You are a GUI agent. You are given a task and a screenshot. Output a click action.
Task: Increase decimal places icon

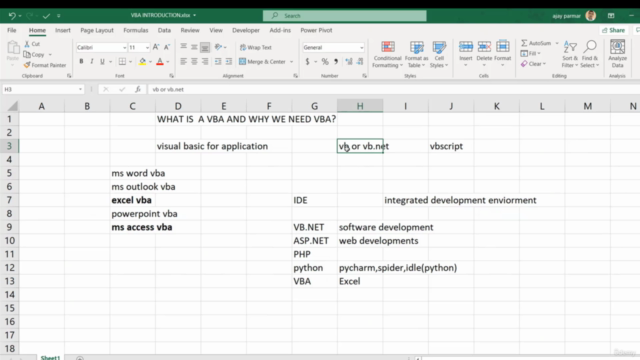coord(349,62)
